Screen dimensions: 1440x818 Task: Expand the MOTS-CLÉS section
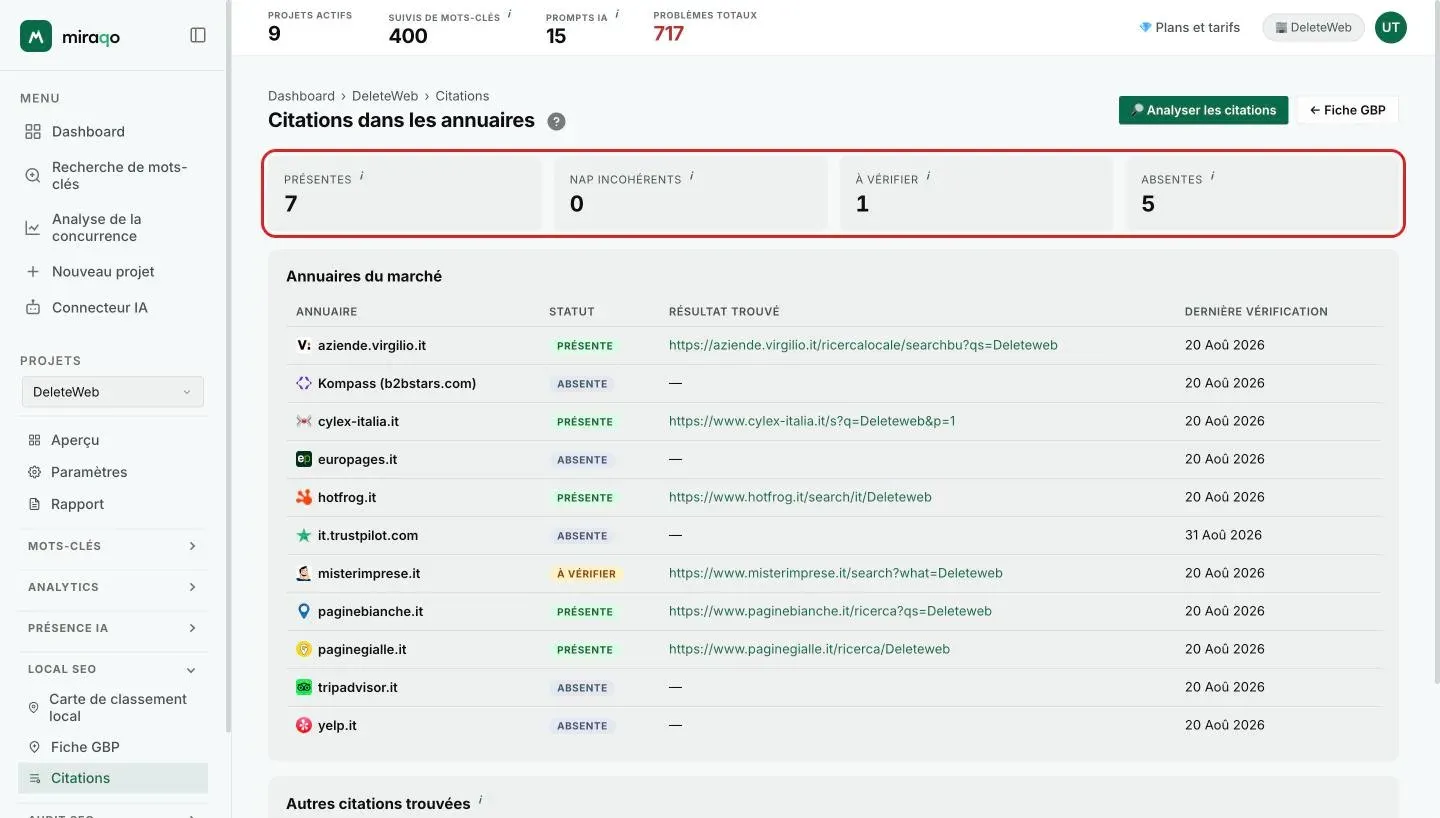point(112,546)
